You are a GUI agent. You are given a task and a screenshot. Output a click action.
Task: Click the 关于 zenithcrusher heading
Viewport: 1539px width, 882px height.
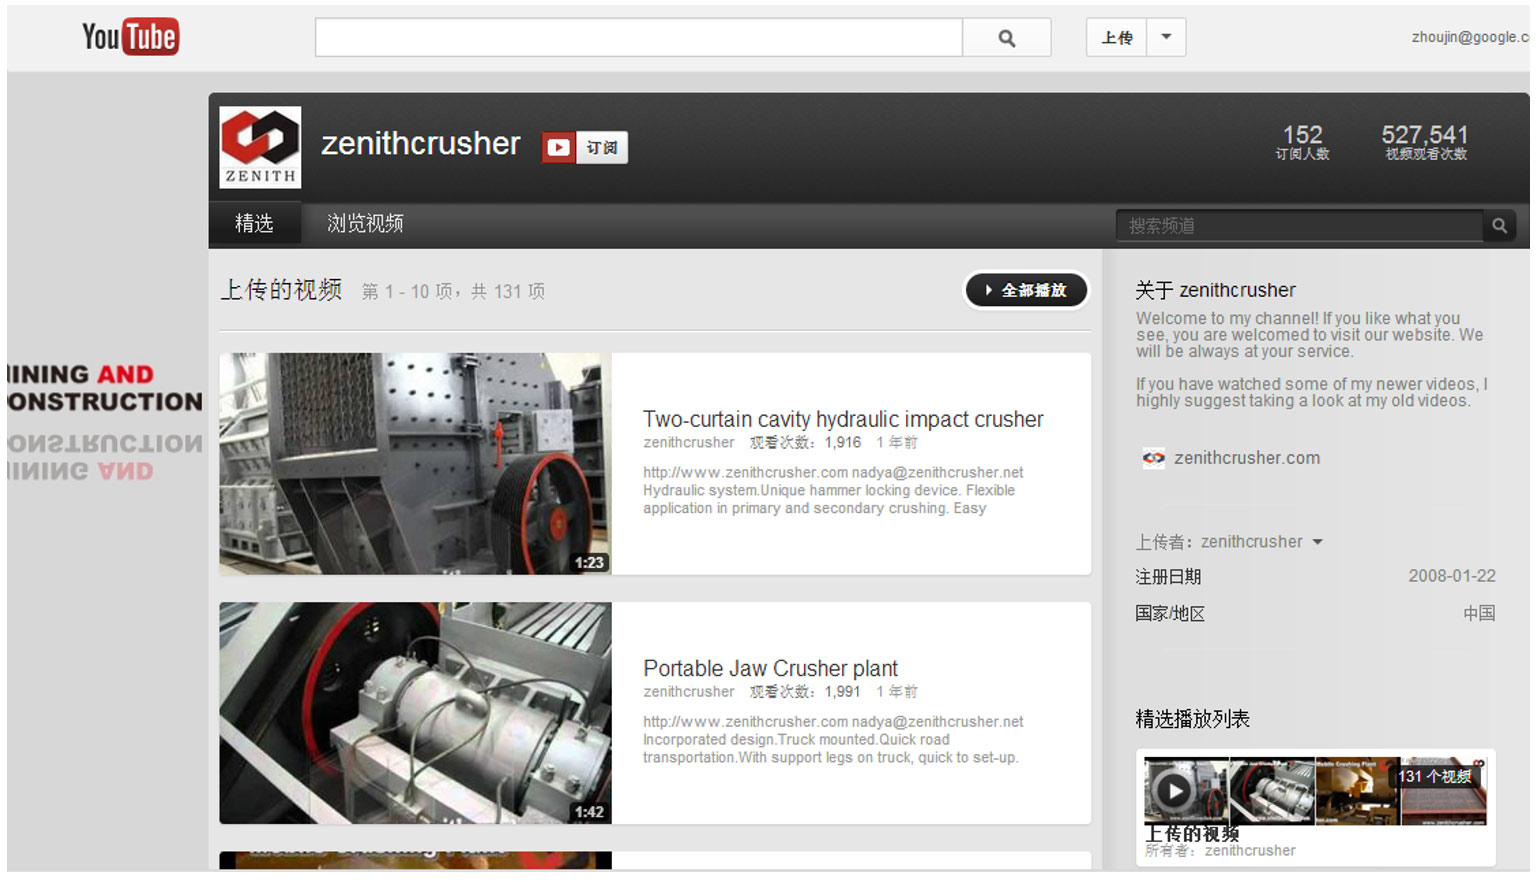(1215, 290)
